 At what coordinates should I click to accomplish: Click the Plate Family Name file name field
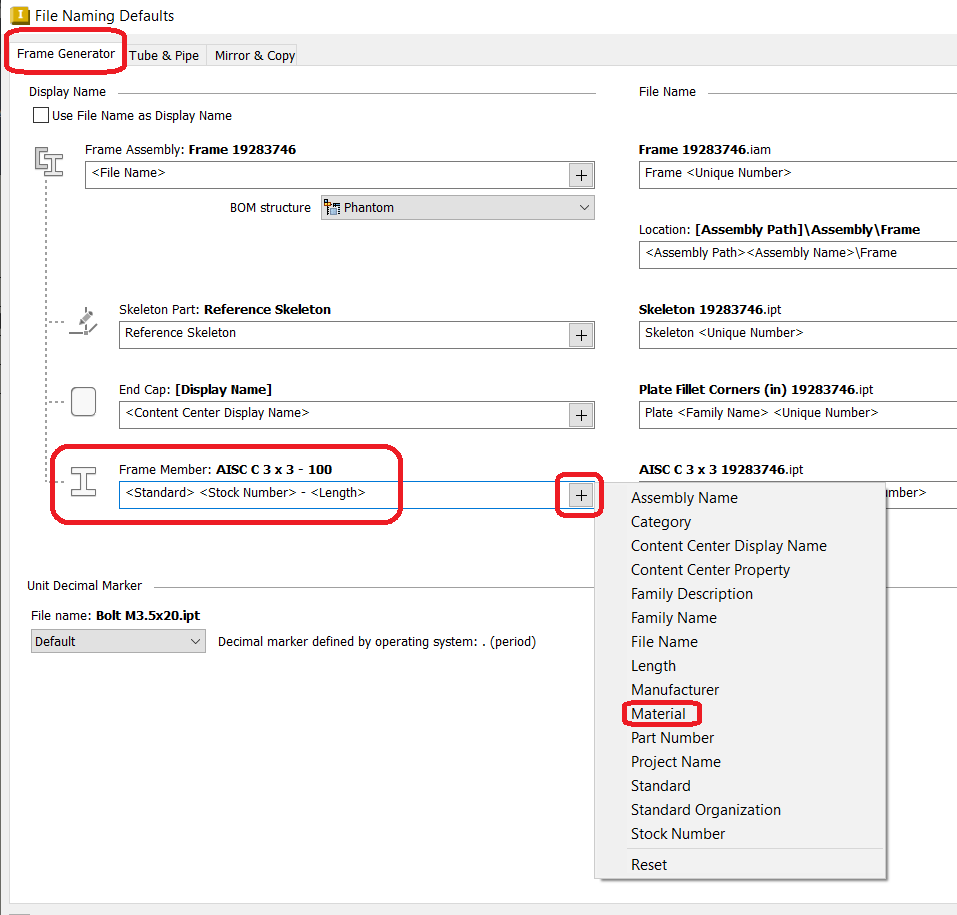(x=798, y=415)
